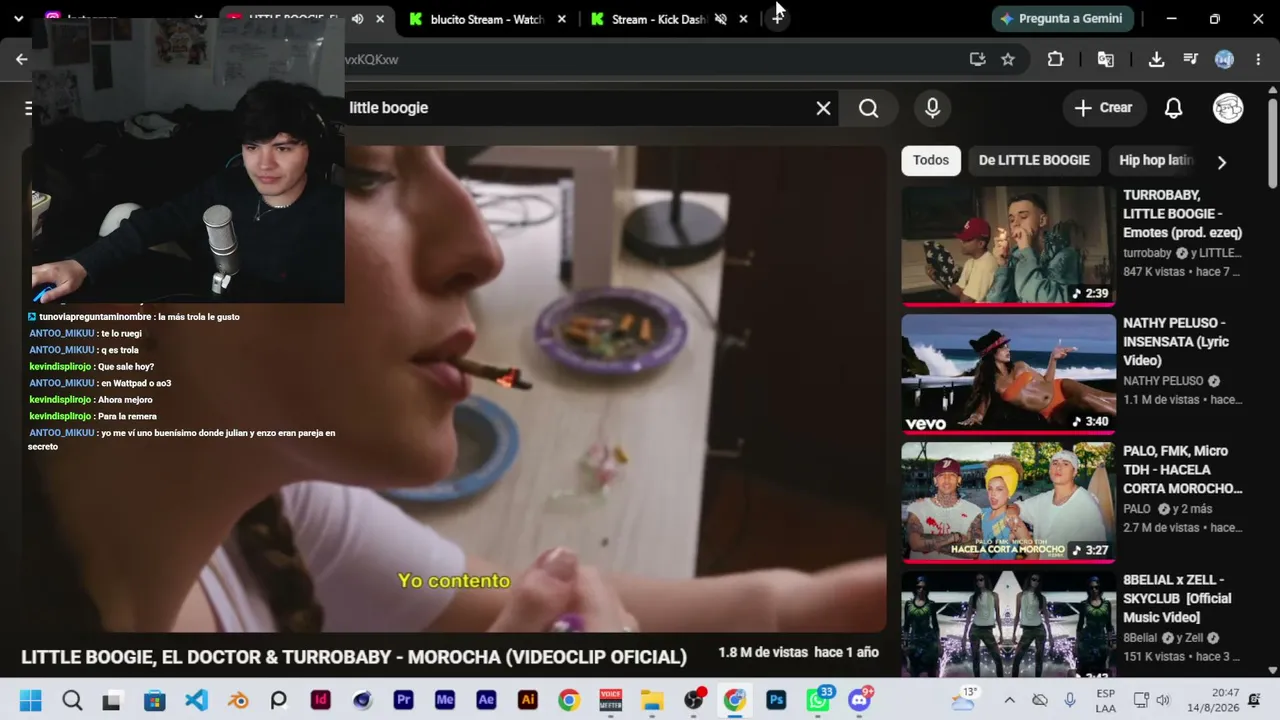Click the 'NATHY PELUSO - INSENSATA (Lyric Video)' title
Screen dimensions: 1280x720
click(1176, 342)
